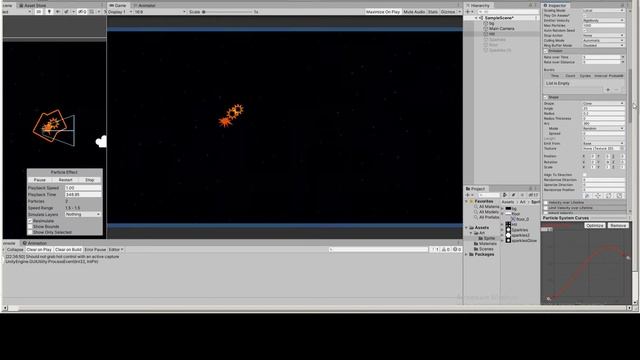Remove a burst with minus button

click(x=617, y=90)
